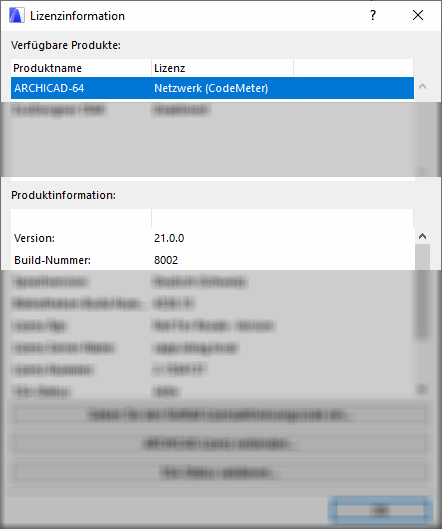
Task: Click the blurred OK button at dialog bottom
Action: pyautogui.click(x=380, y=510)
